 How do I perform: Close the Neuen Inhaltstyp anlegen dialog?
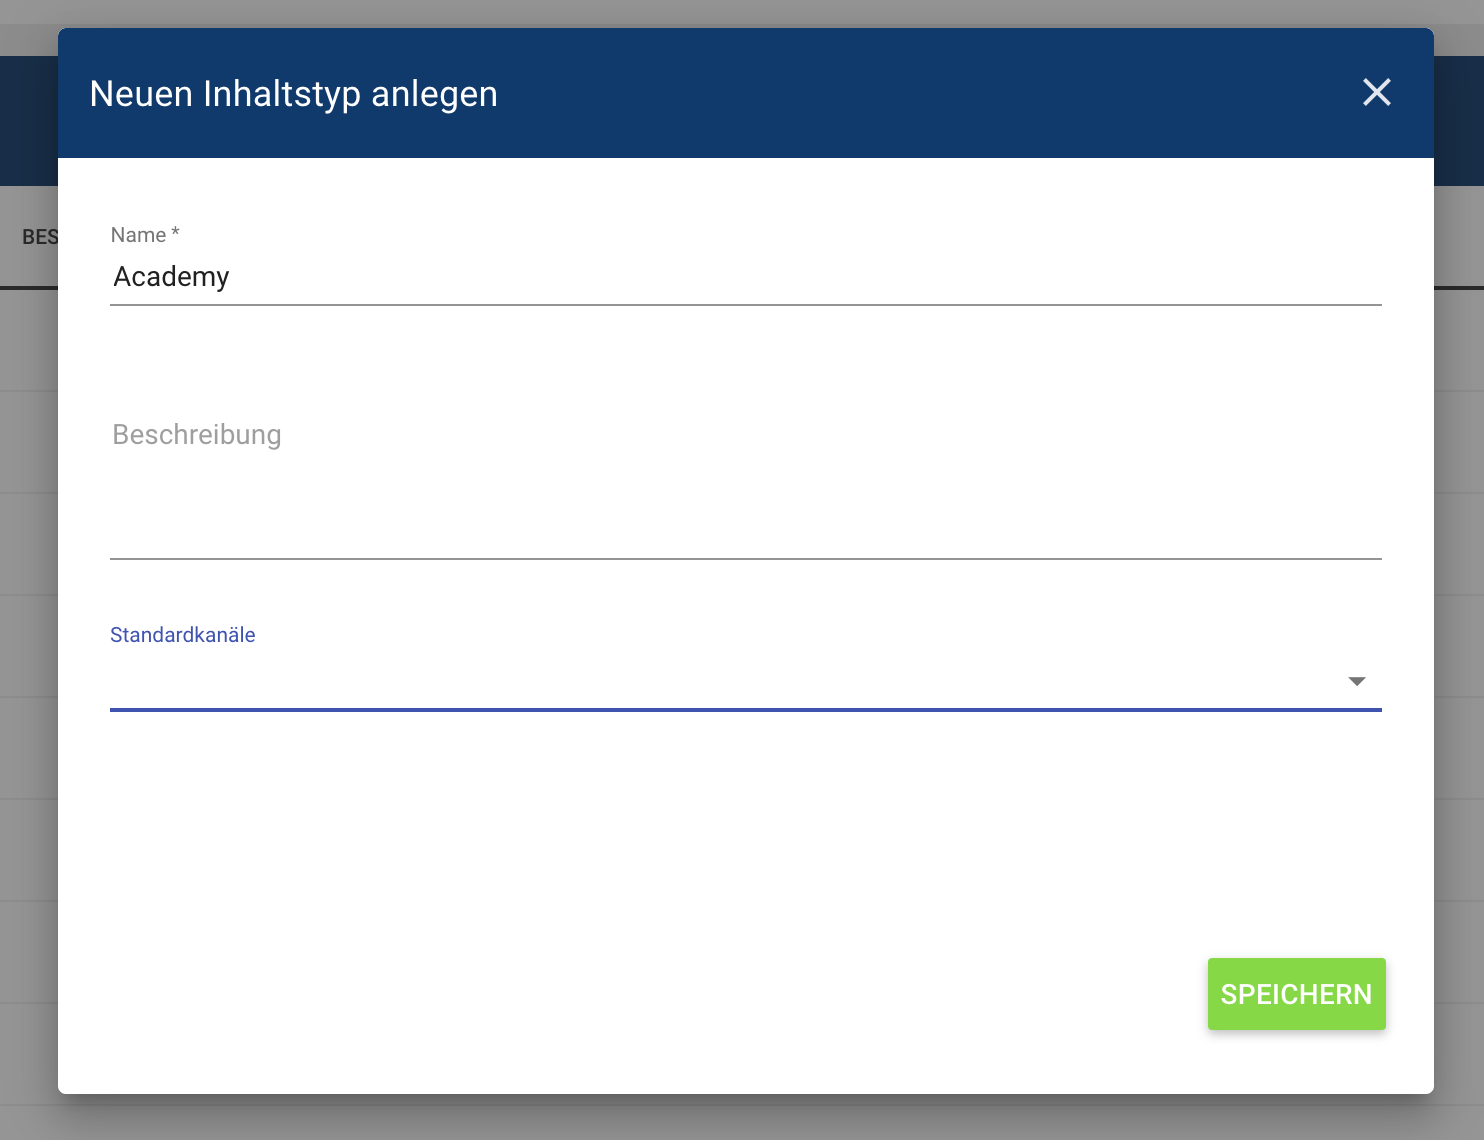coord(1377,93)
